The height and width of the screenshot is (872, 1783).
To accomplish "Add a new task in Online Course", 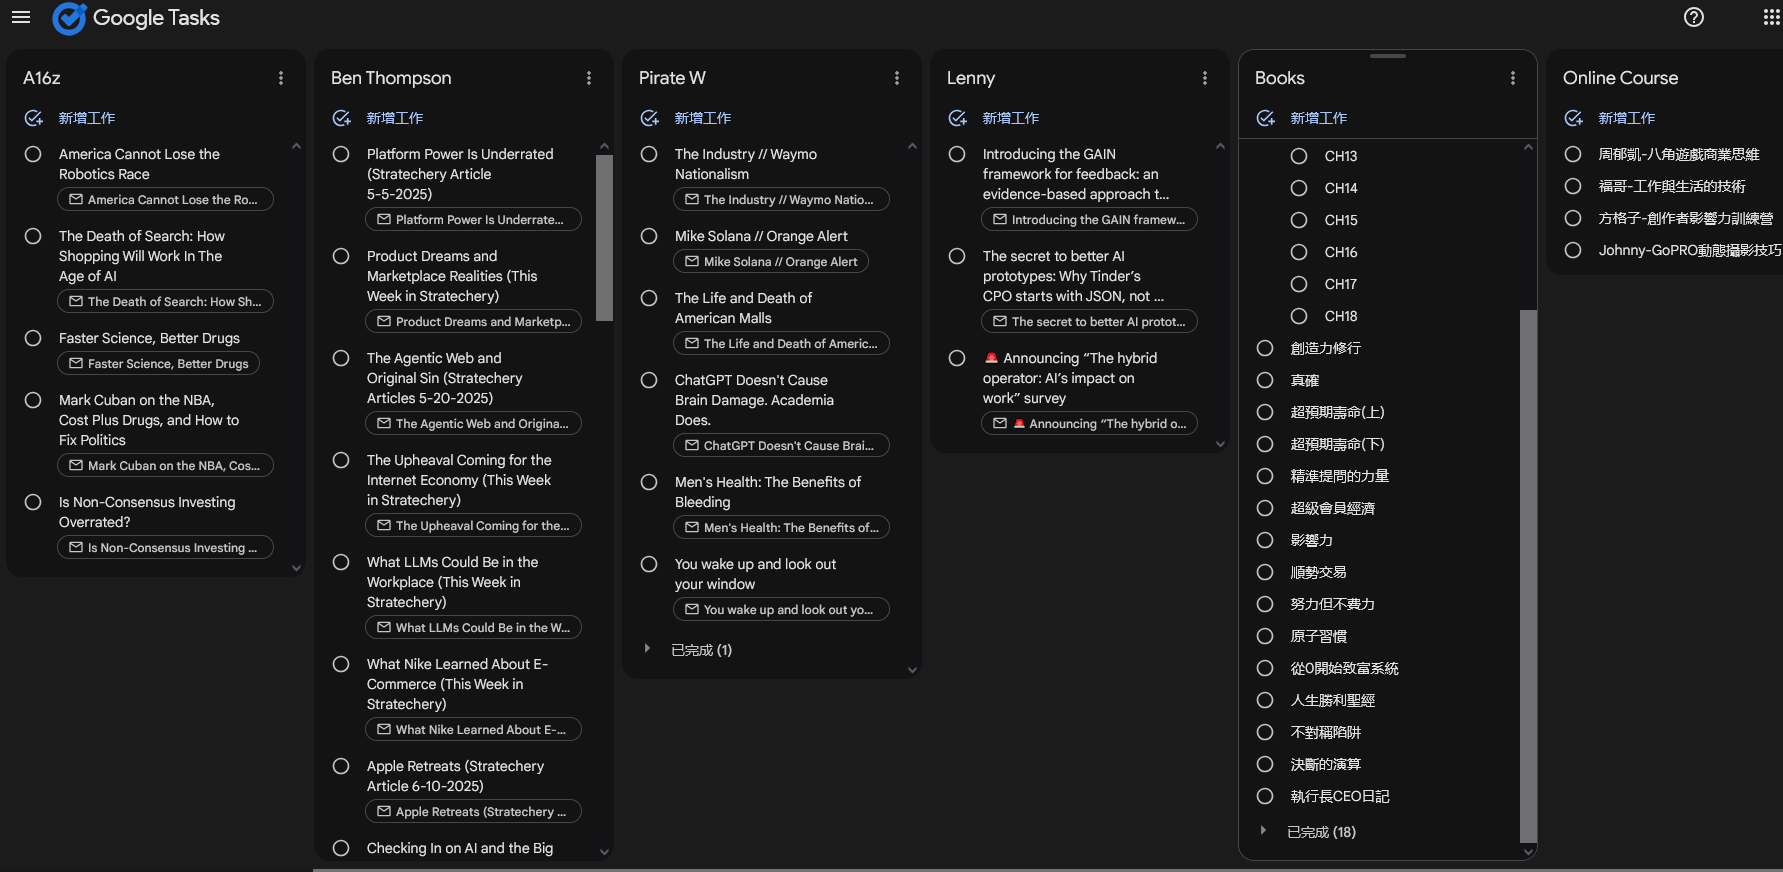I will [x=1574, y=118].
